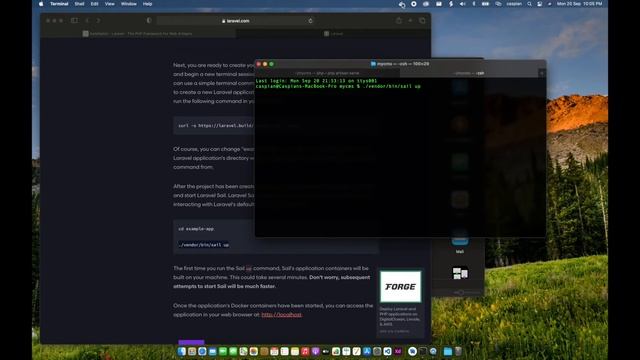Open the Window menu

click(129, 4)
